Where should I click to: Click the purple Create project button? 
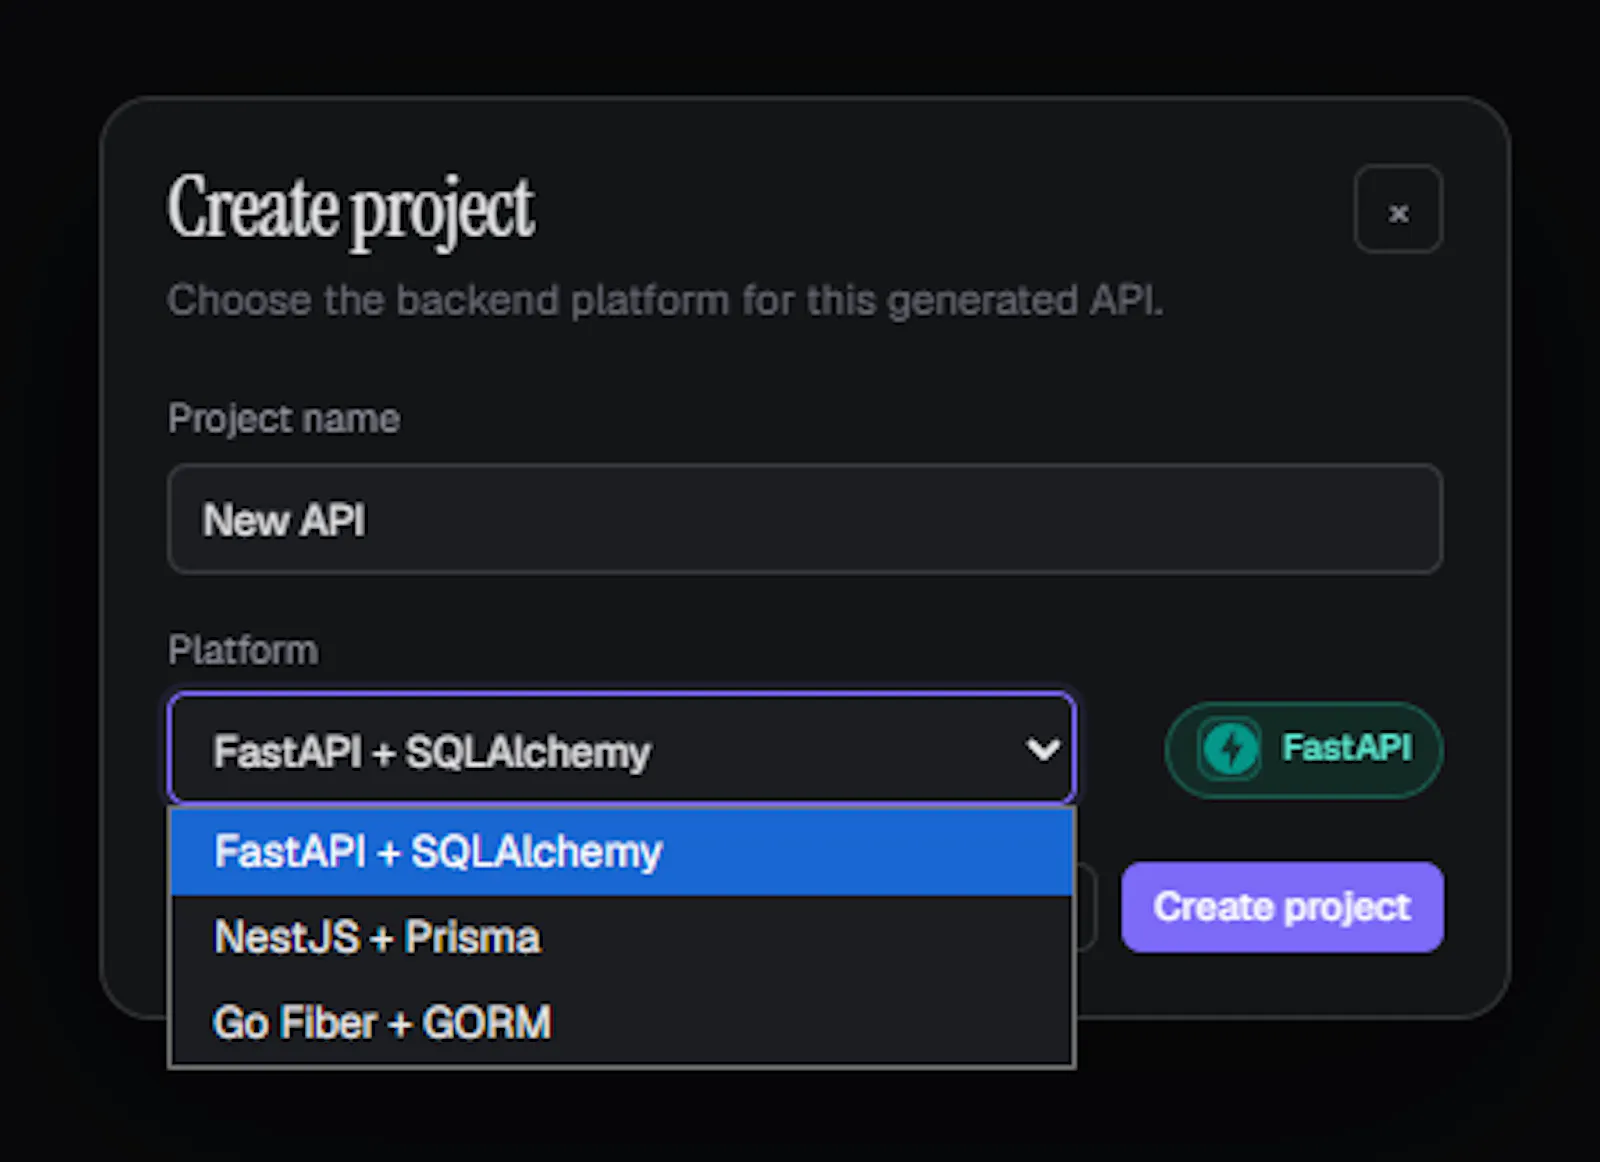tap(1282, 907)
